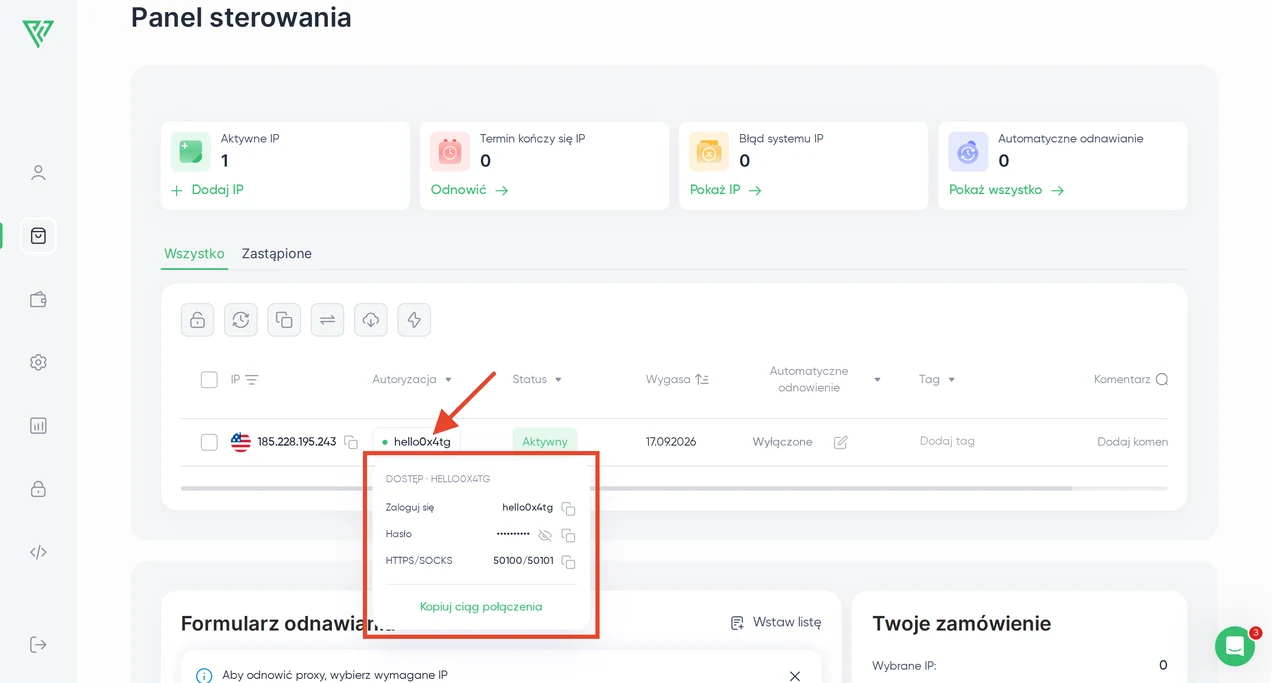This screenshot has width=1280, height=683.
Task: Click Kopiuj ciąg połączenia
Action: pos(481,607)
